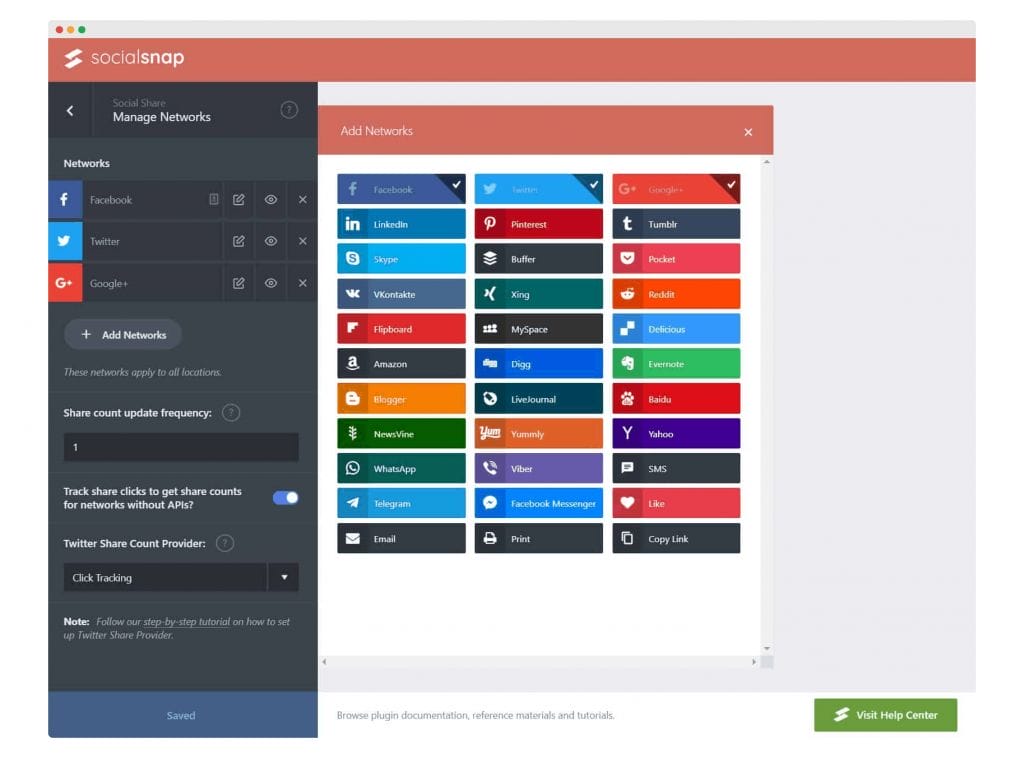Choose the Buffer network tile
The height and width of the screenshot is (758, 1024).
pyautogui.click(x=538, y=259)
